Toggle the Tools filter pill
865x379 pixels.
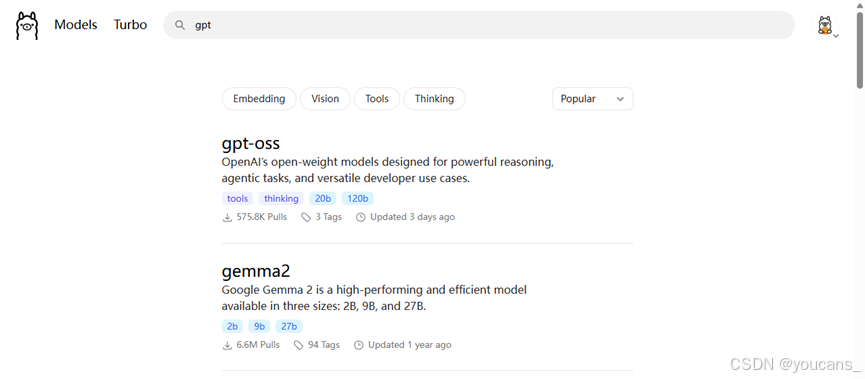pyautogui.click(x=377, y=99)
